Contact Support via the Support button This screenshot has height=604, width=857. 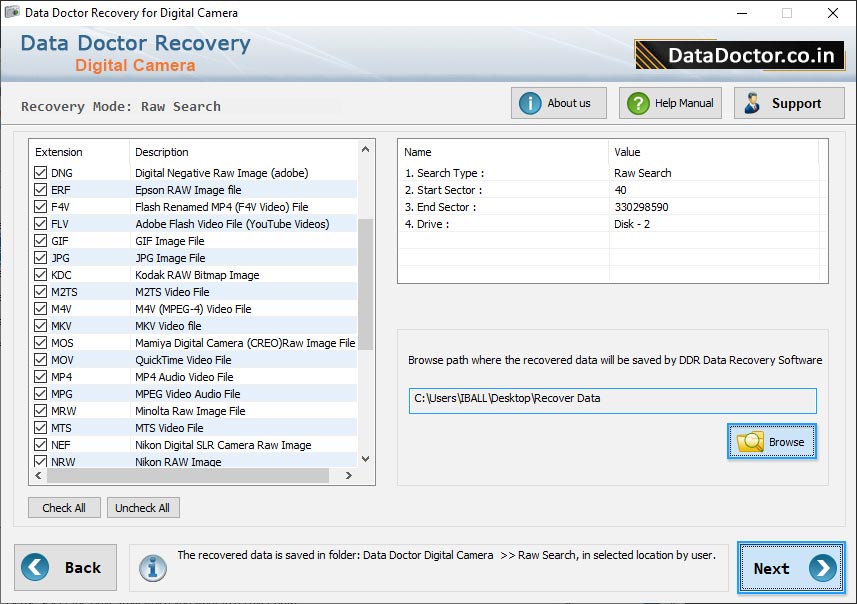(789, 103)
